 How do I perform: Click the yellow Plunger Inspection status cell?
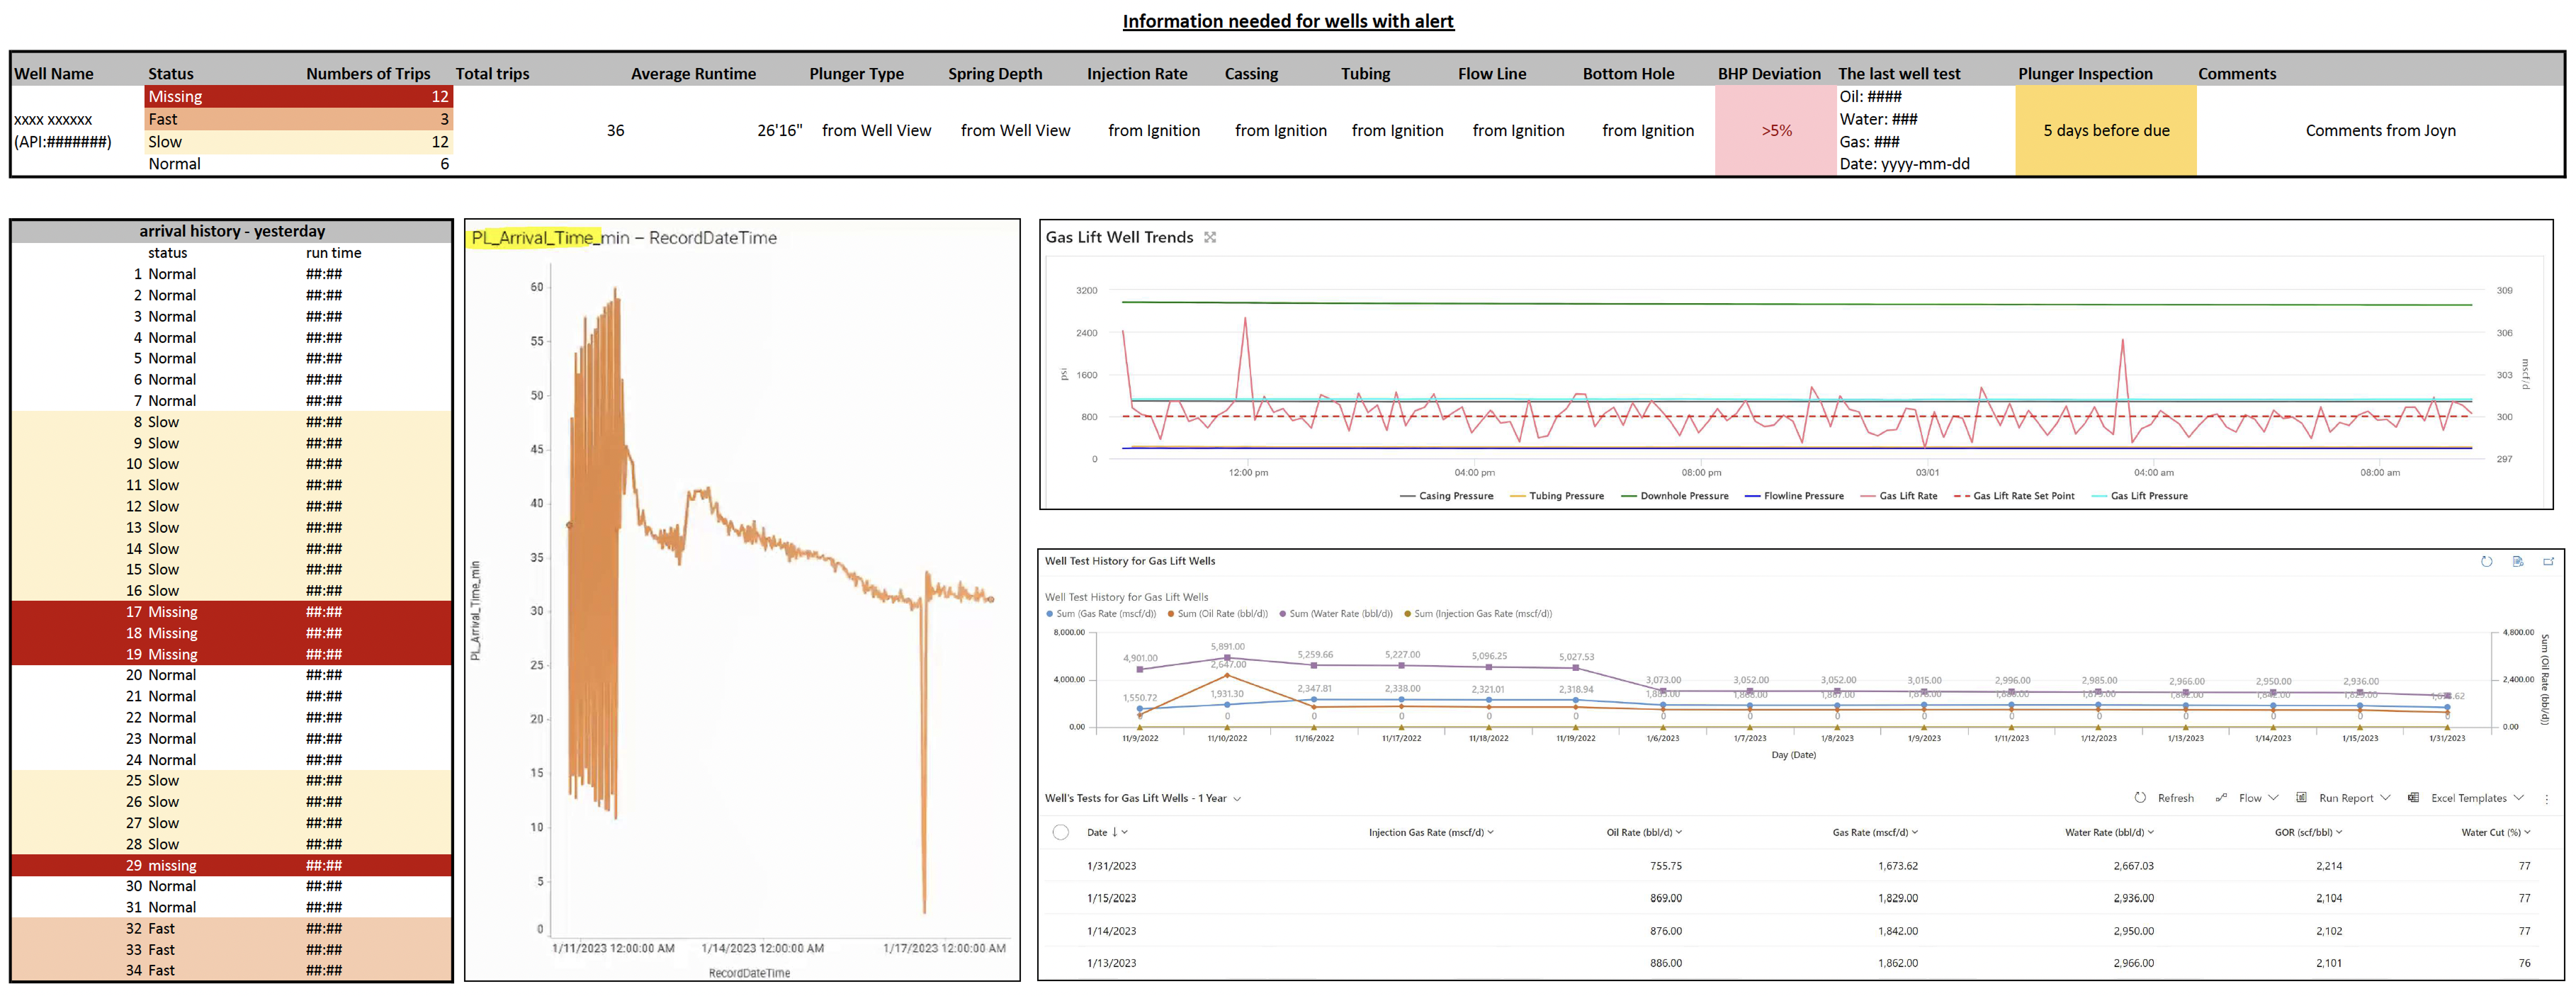point(2105,130)
